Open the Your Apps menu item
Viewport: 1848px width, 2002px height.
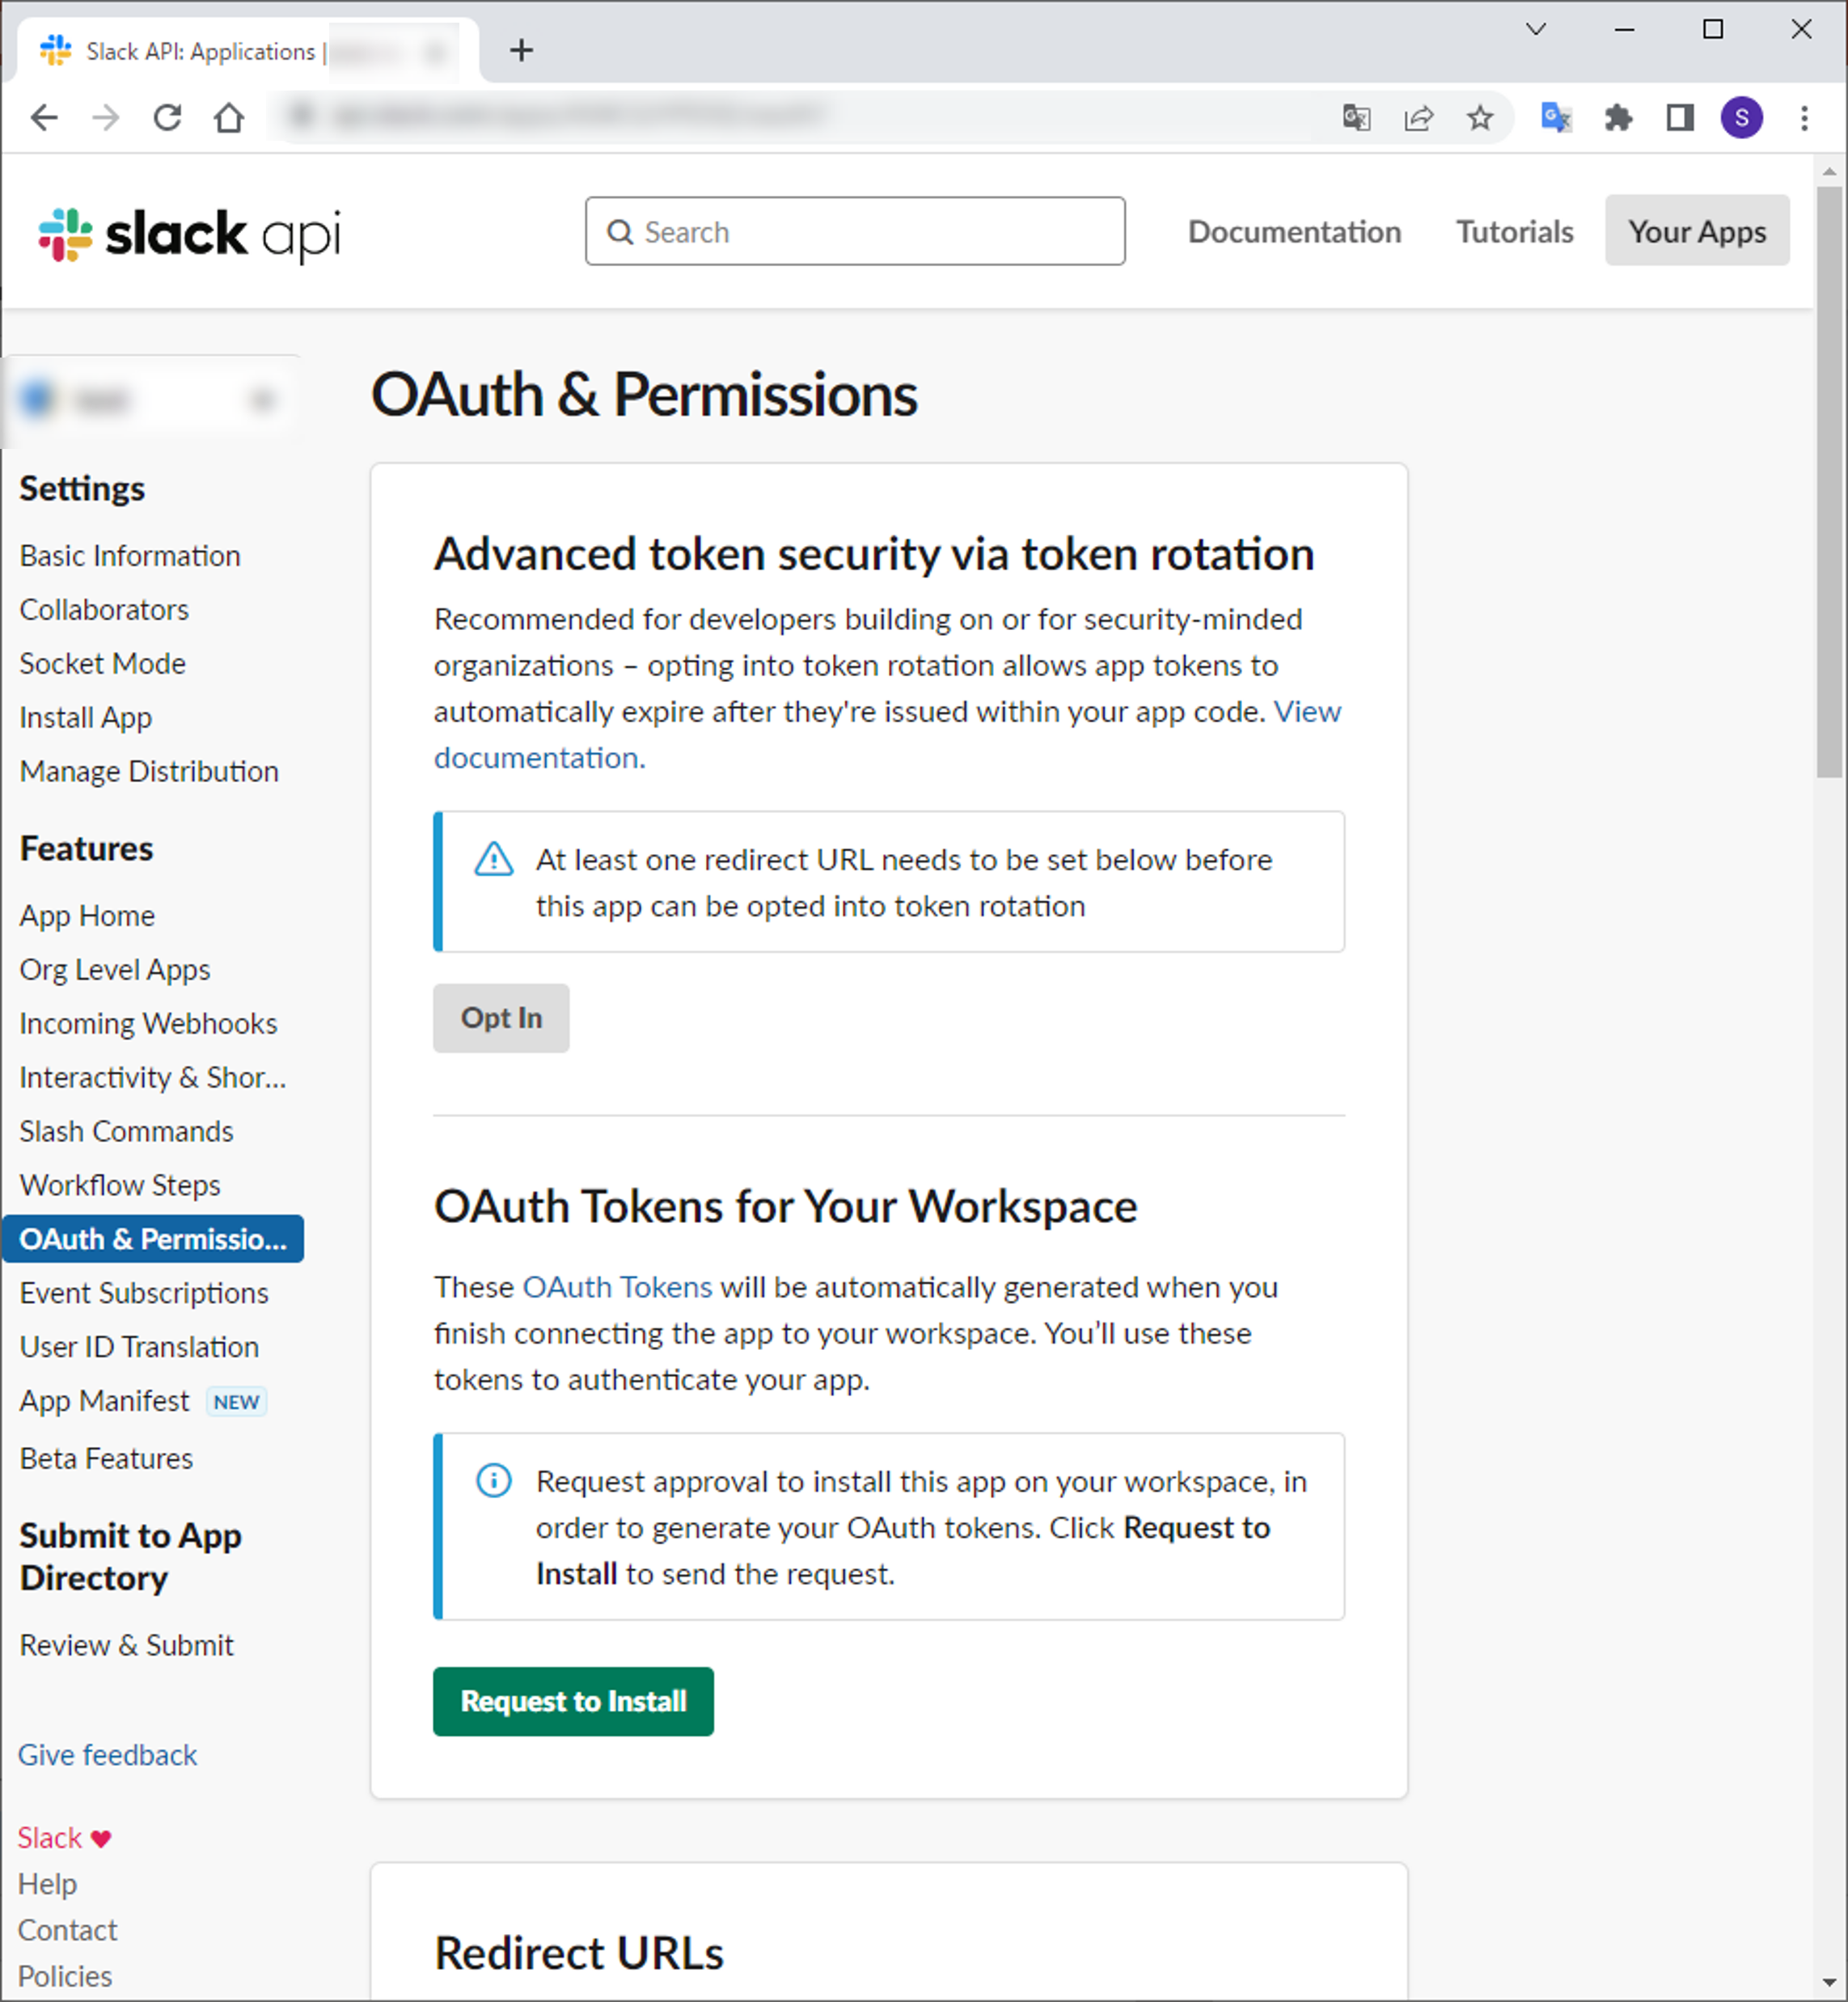pos(1696,231)
